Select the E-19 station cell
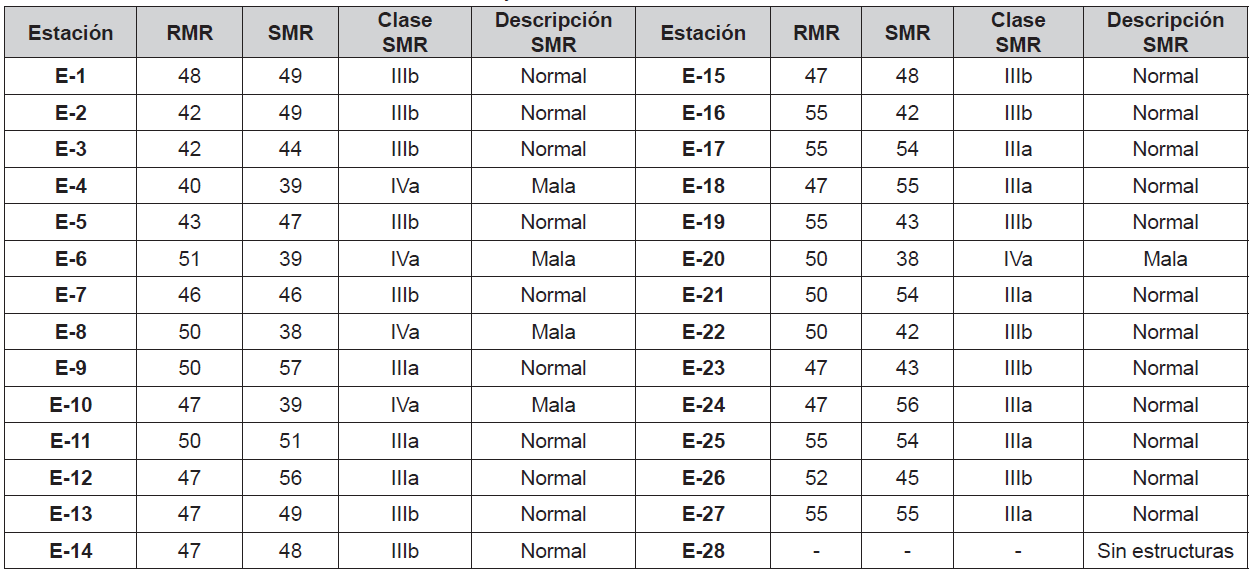 click(703, 222)
